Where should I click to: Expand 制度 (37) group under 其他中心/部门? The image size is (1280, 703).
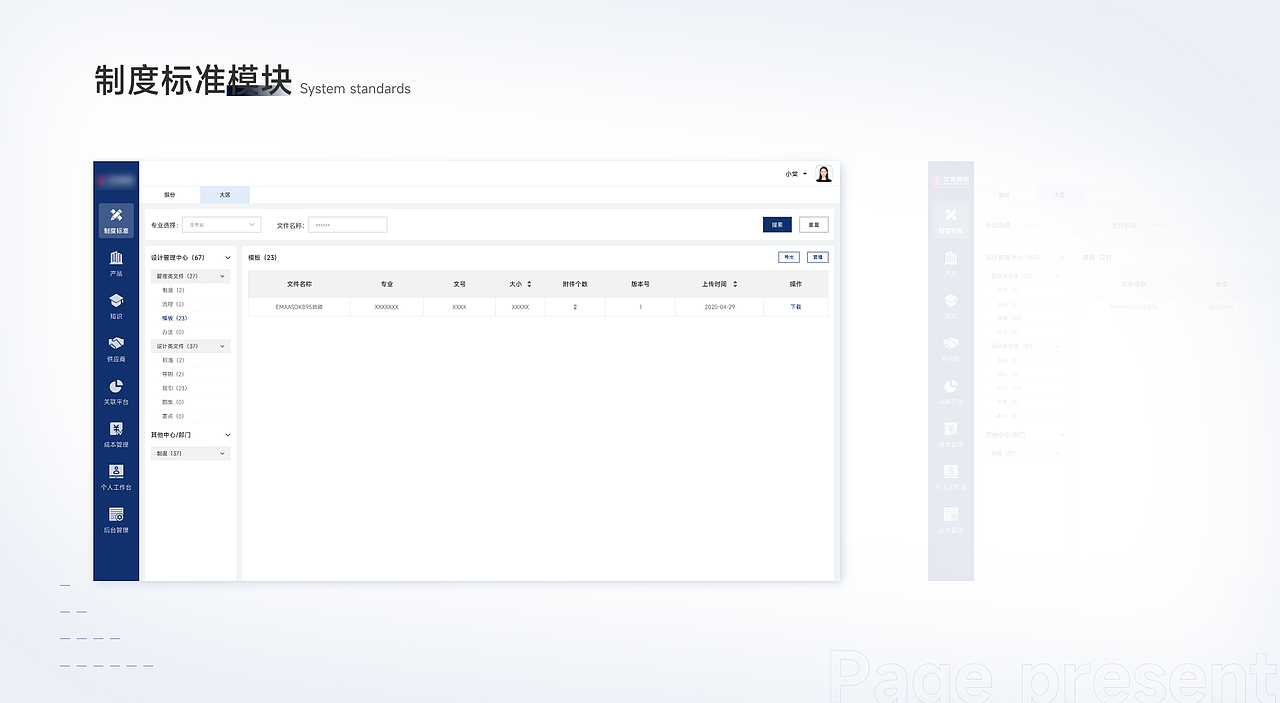[x=191, y=454]
